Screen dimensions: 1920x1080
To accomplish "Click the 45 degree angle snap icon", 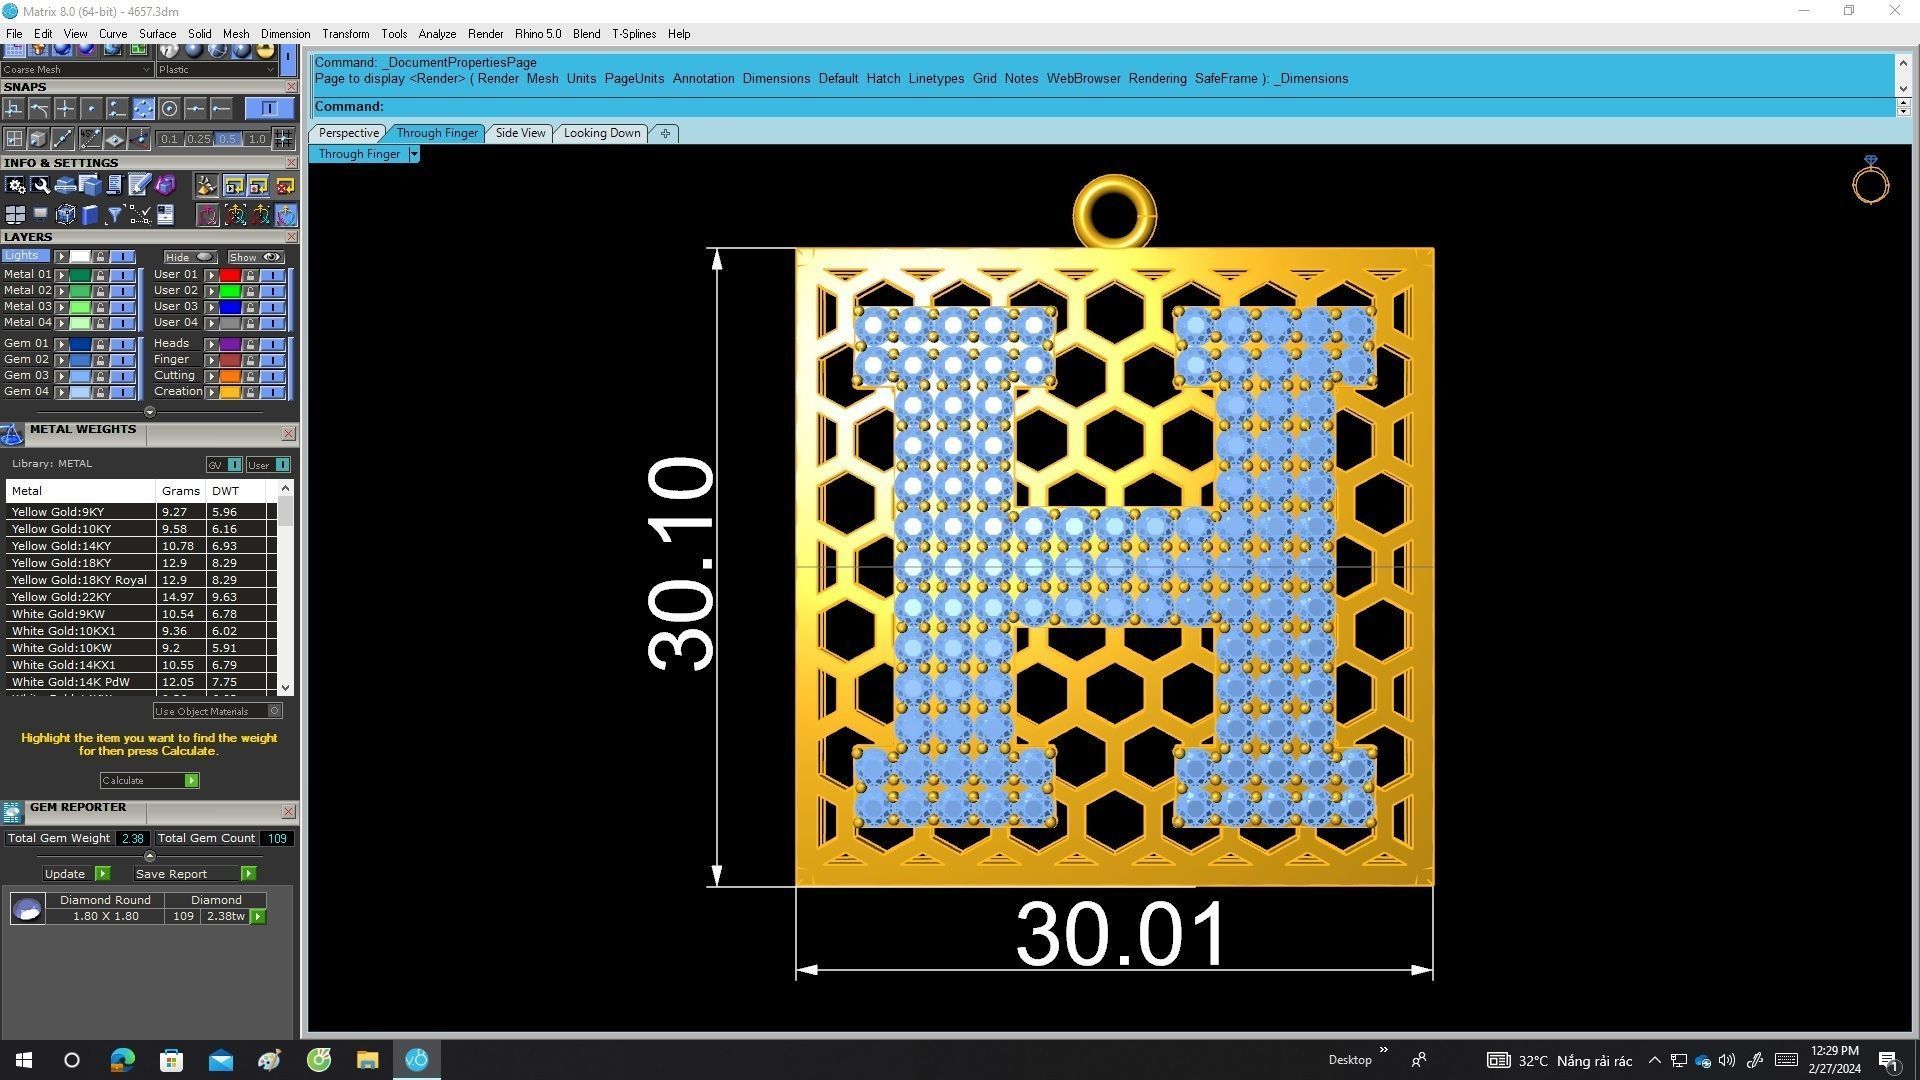I will [90, 139].
